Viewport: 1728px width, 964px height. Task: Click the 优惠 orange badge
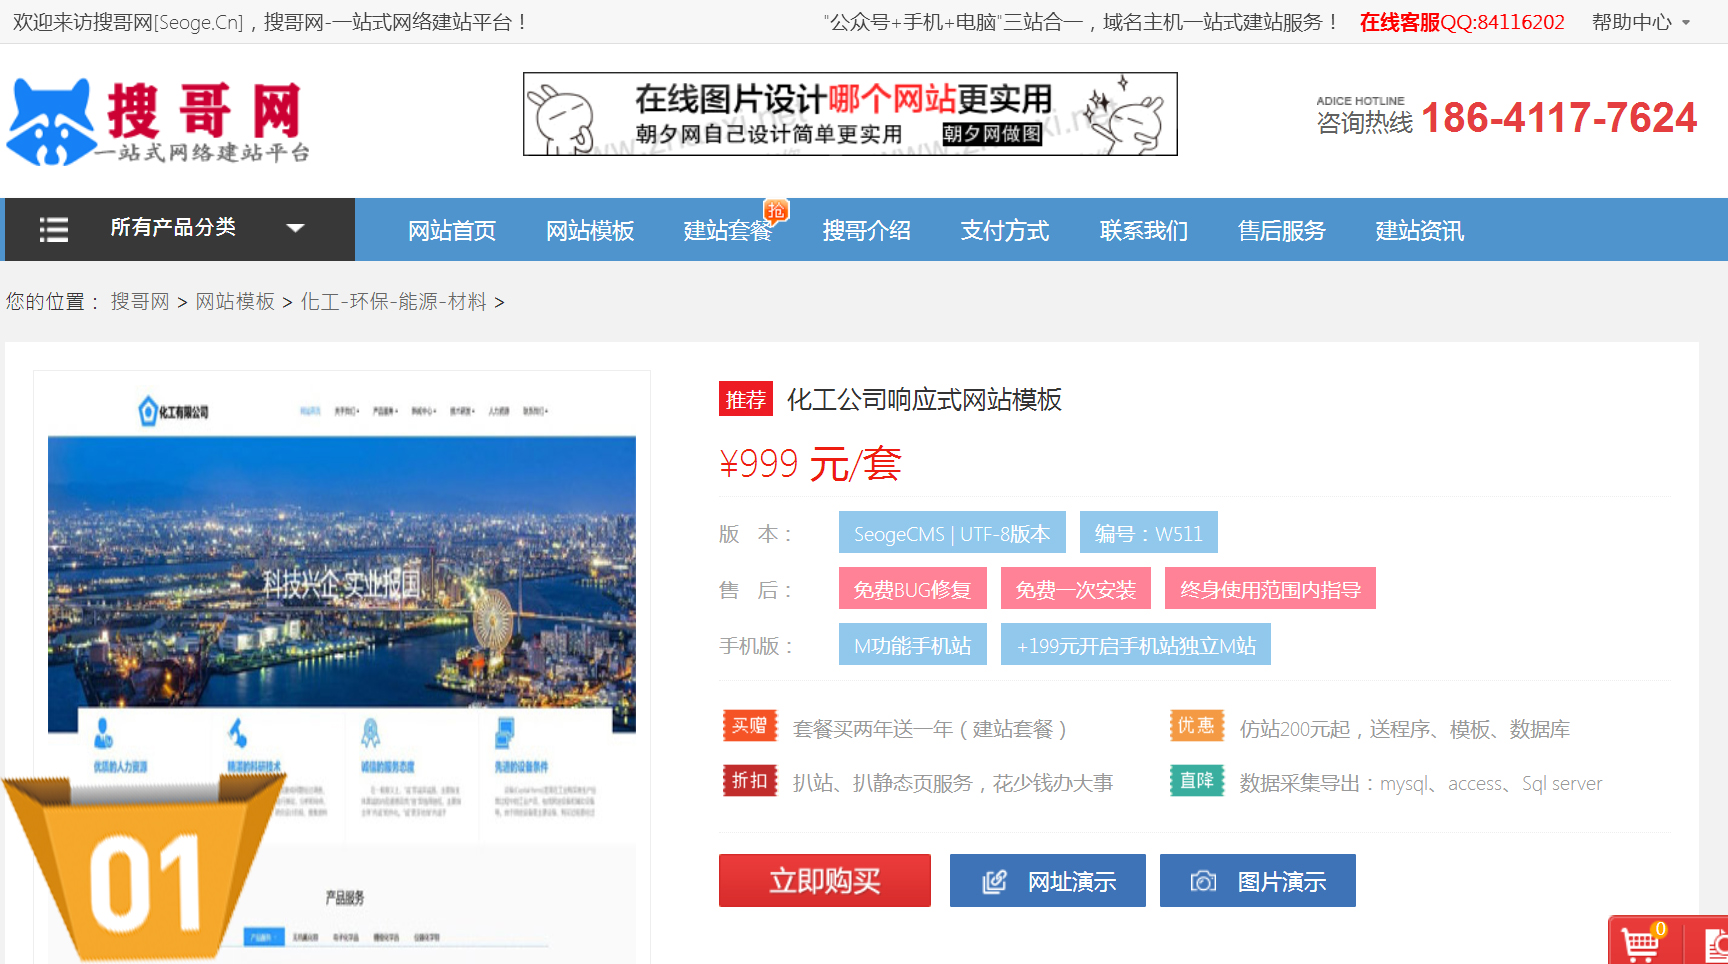point(1196,726)
